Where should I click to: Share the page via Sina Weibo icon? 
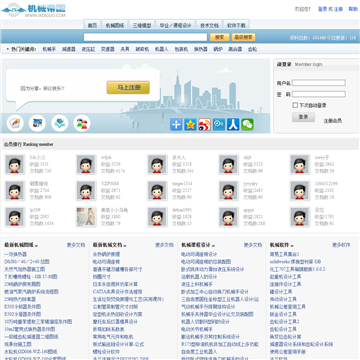(x=205, y=124)
